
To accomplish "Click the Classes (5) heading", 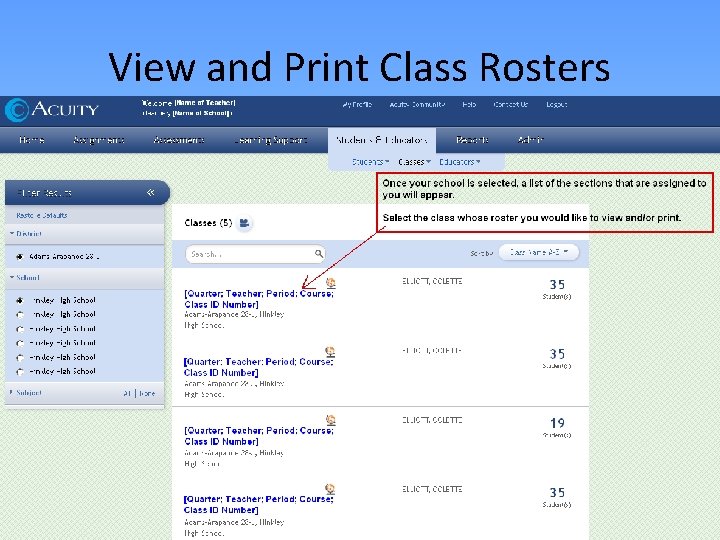I will pyautogui.click(x=208, y=223).
